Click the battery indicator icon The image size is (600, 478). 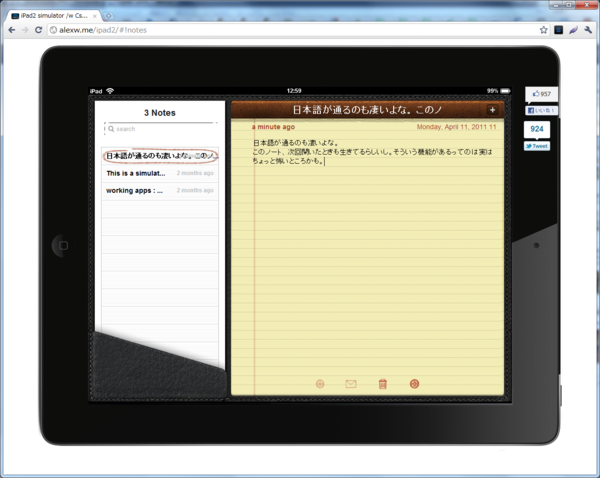click(x=505, y=91)
